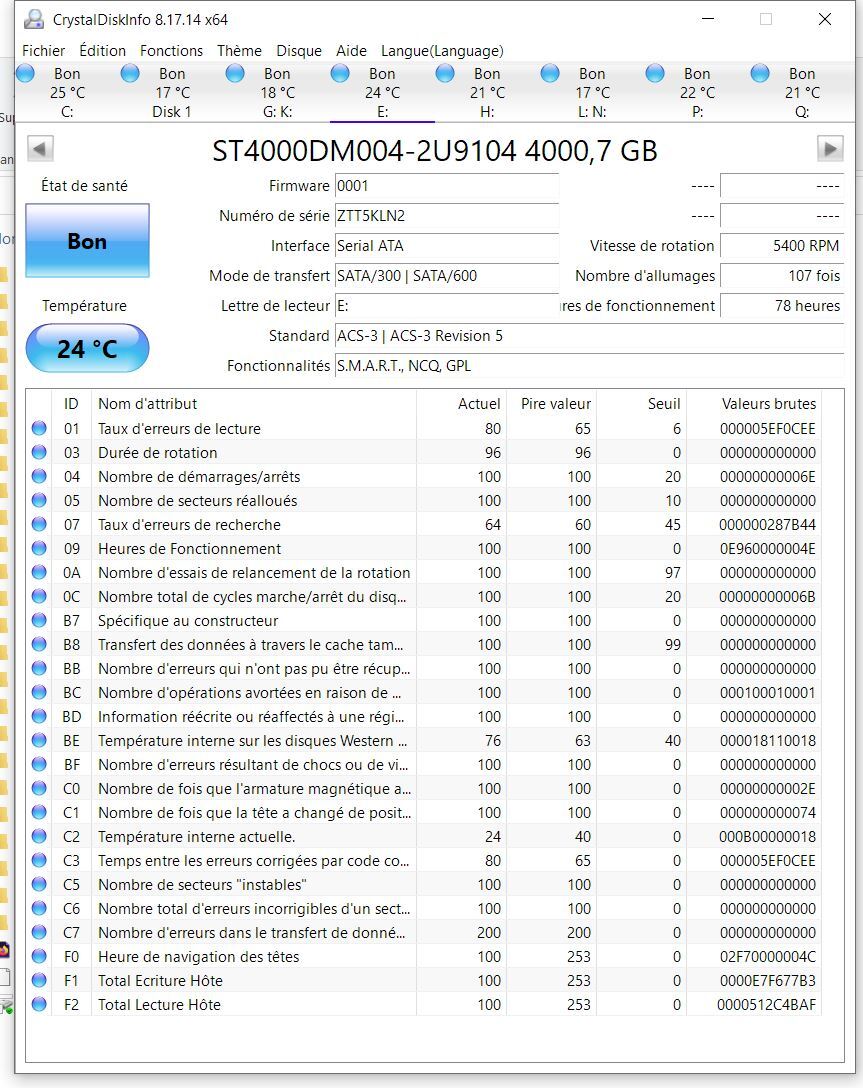Viewport: 863px width, 1088px height.
Task: Click status dot for Nombre de secteurs réalloués
Action: pos(39,500)
